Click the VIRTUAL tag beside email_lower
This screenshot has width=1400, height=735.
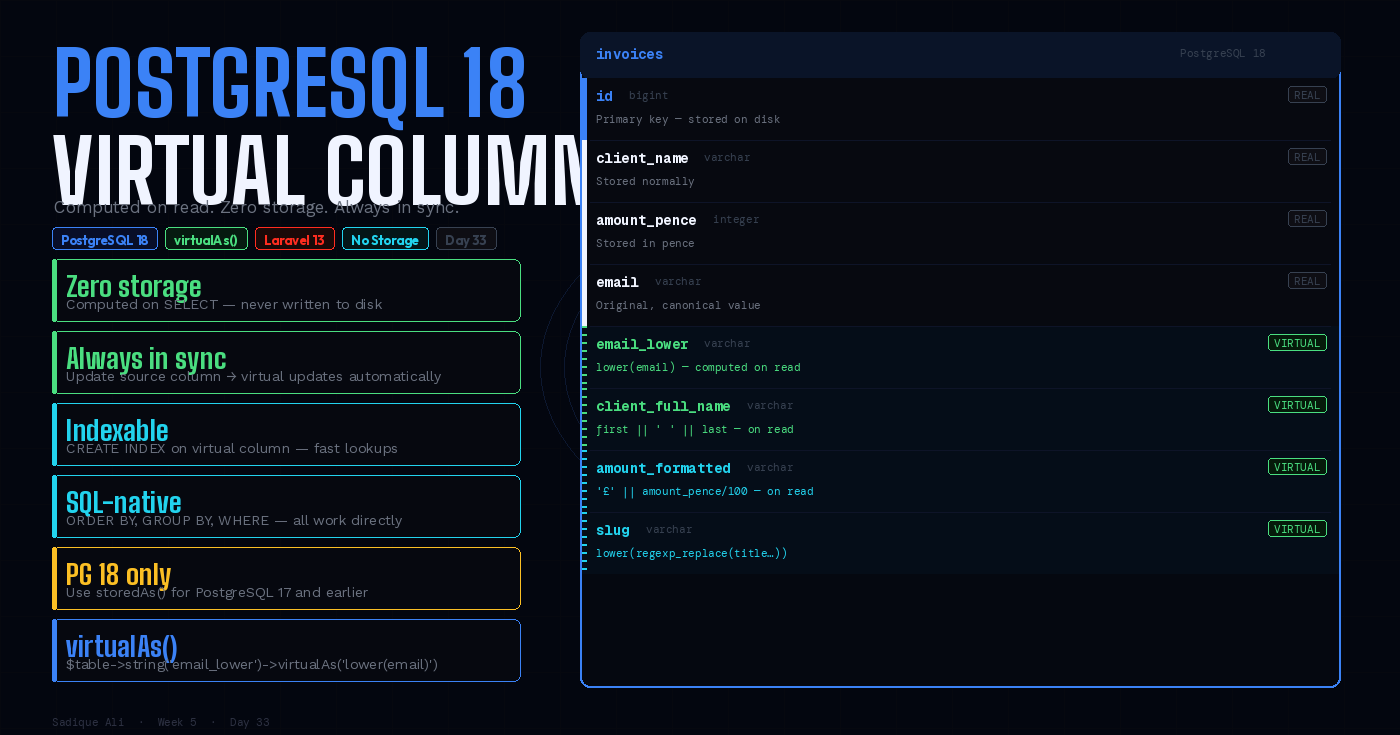[1297, 342]
